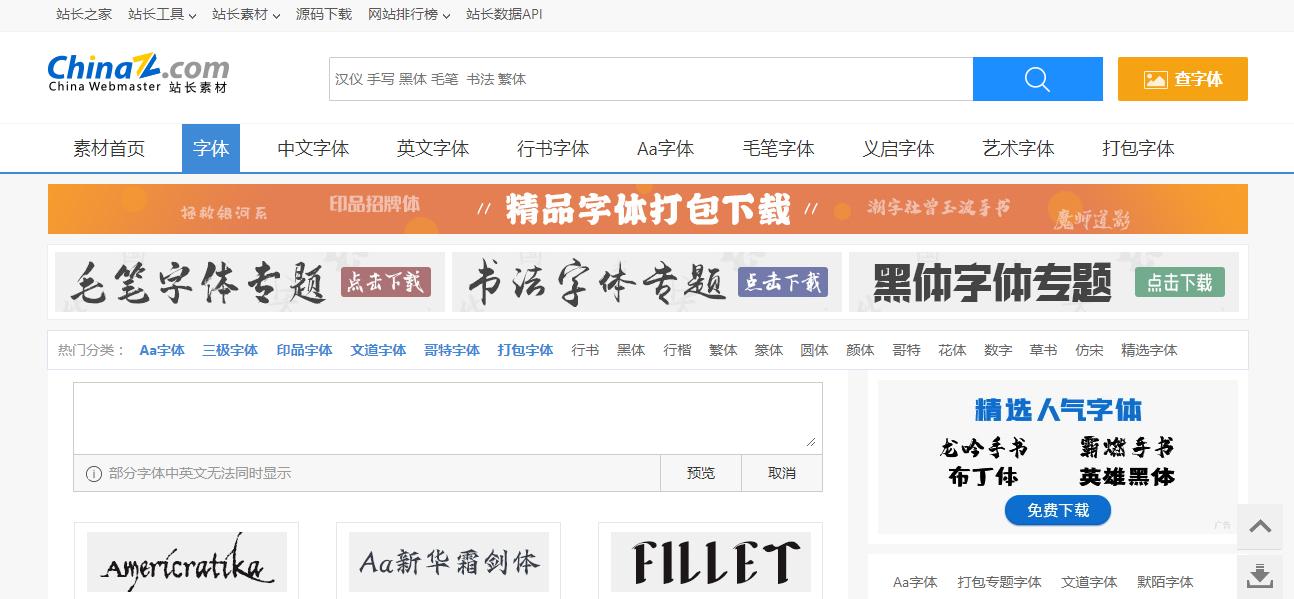Image resolution: width=1294 pixels, height=599 pixels.
Task: Click the blue search magnifier icon
Action: [x=1037, y=78]
